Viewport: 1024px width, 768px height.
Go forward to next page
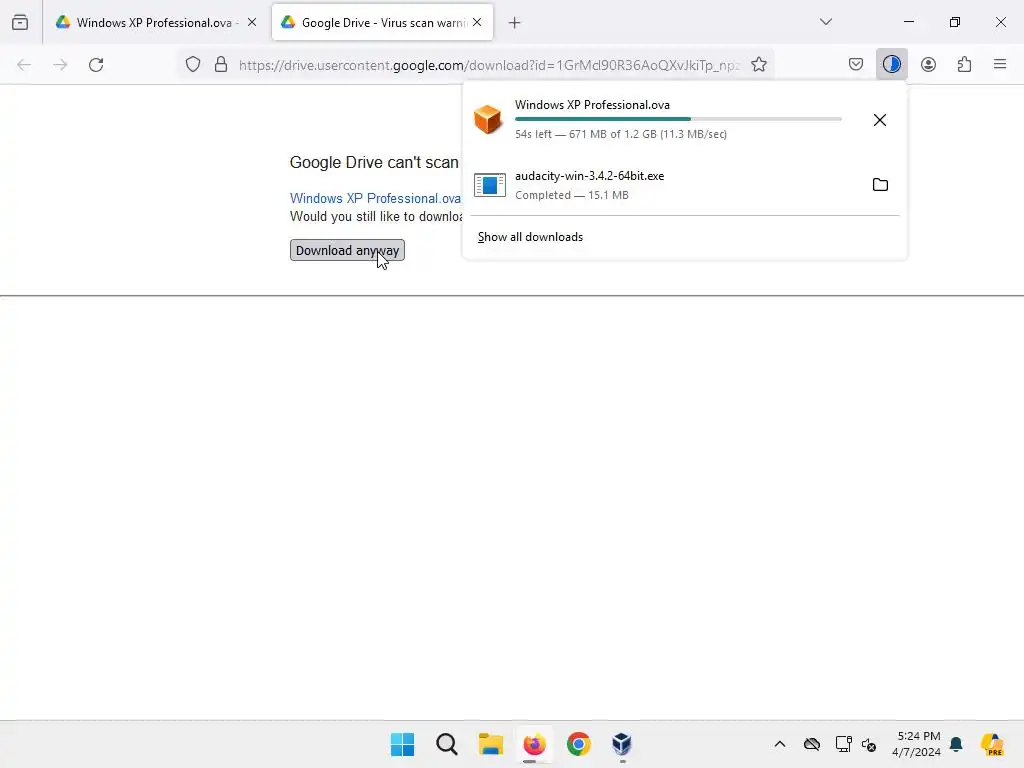tap(60, 65)
